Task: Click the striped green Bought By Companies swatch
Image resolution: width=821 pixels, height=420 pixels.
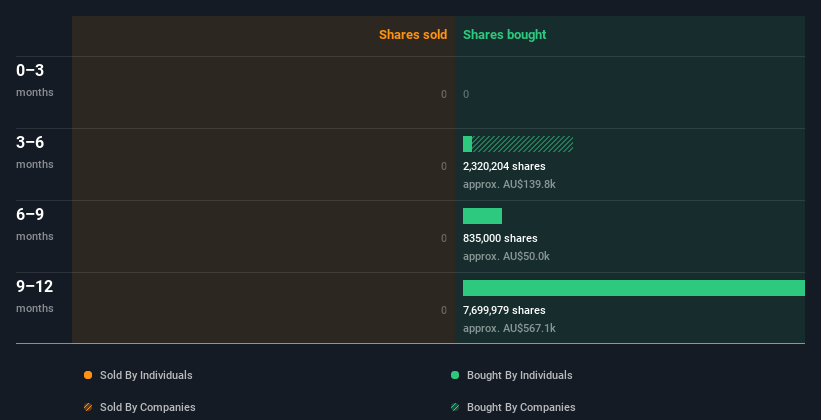Action: pos(454,407)
